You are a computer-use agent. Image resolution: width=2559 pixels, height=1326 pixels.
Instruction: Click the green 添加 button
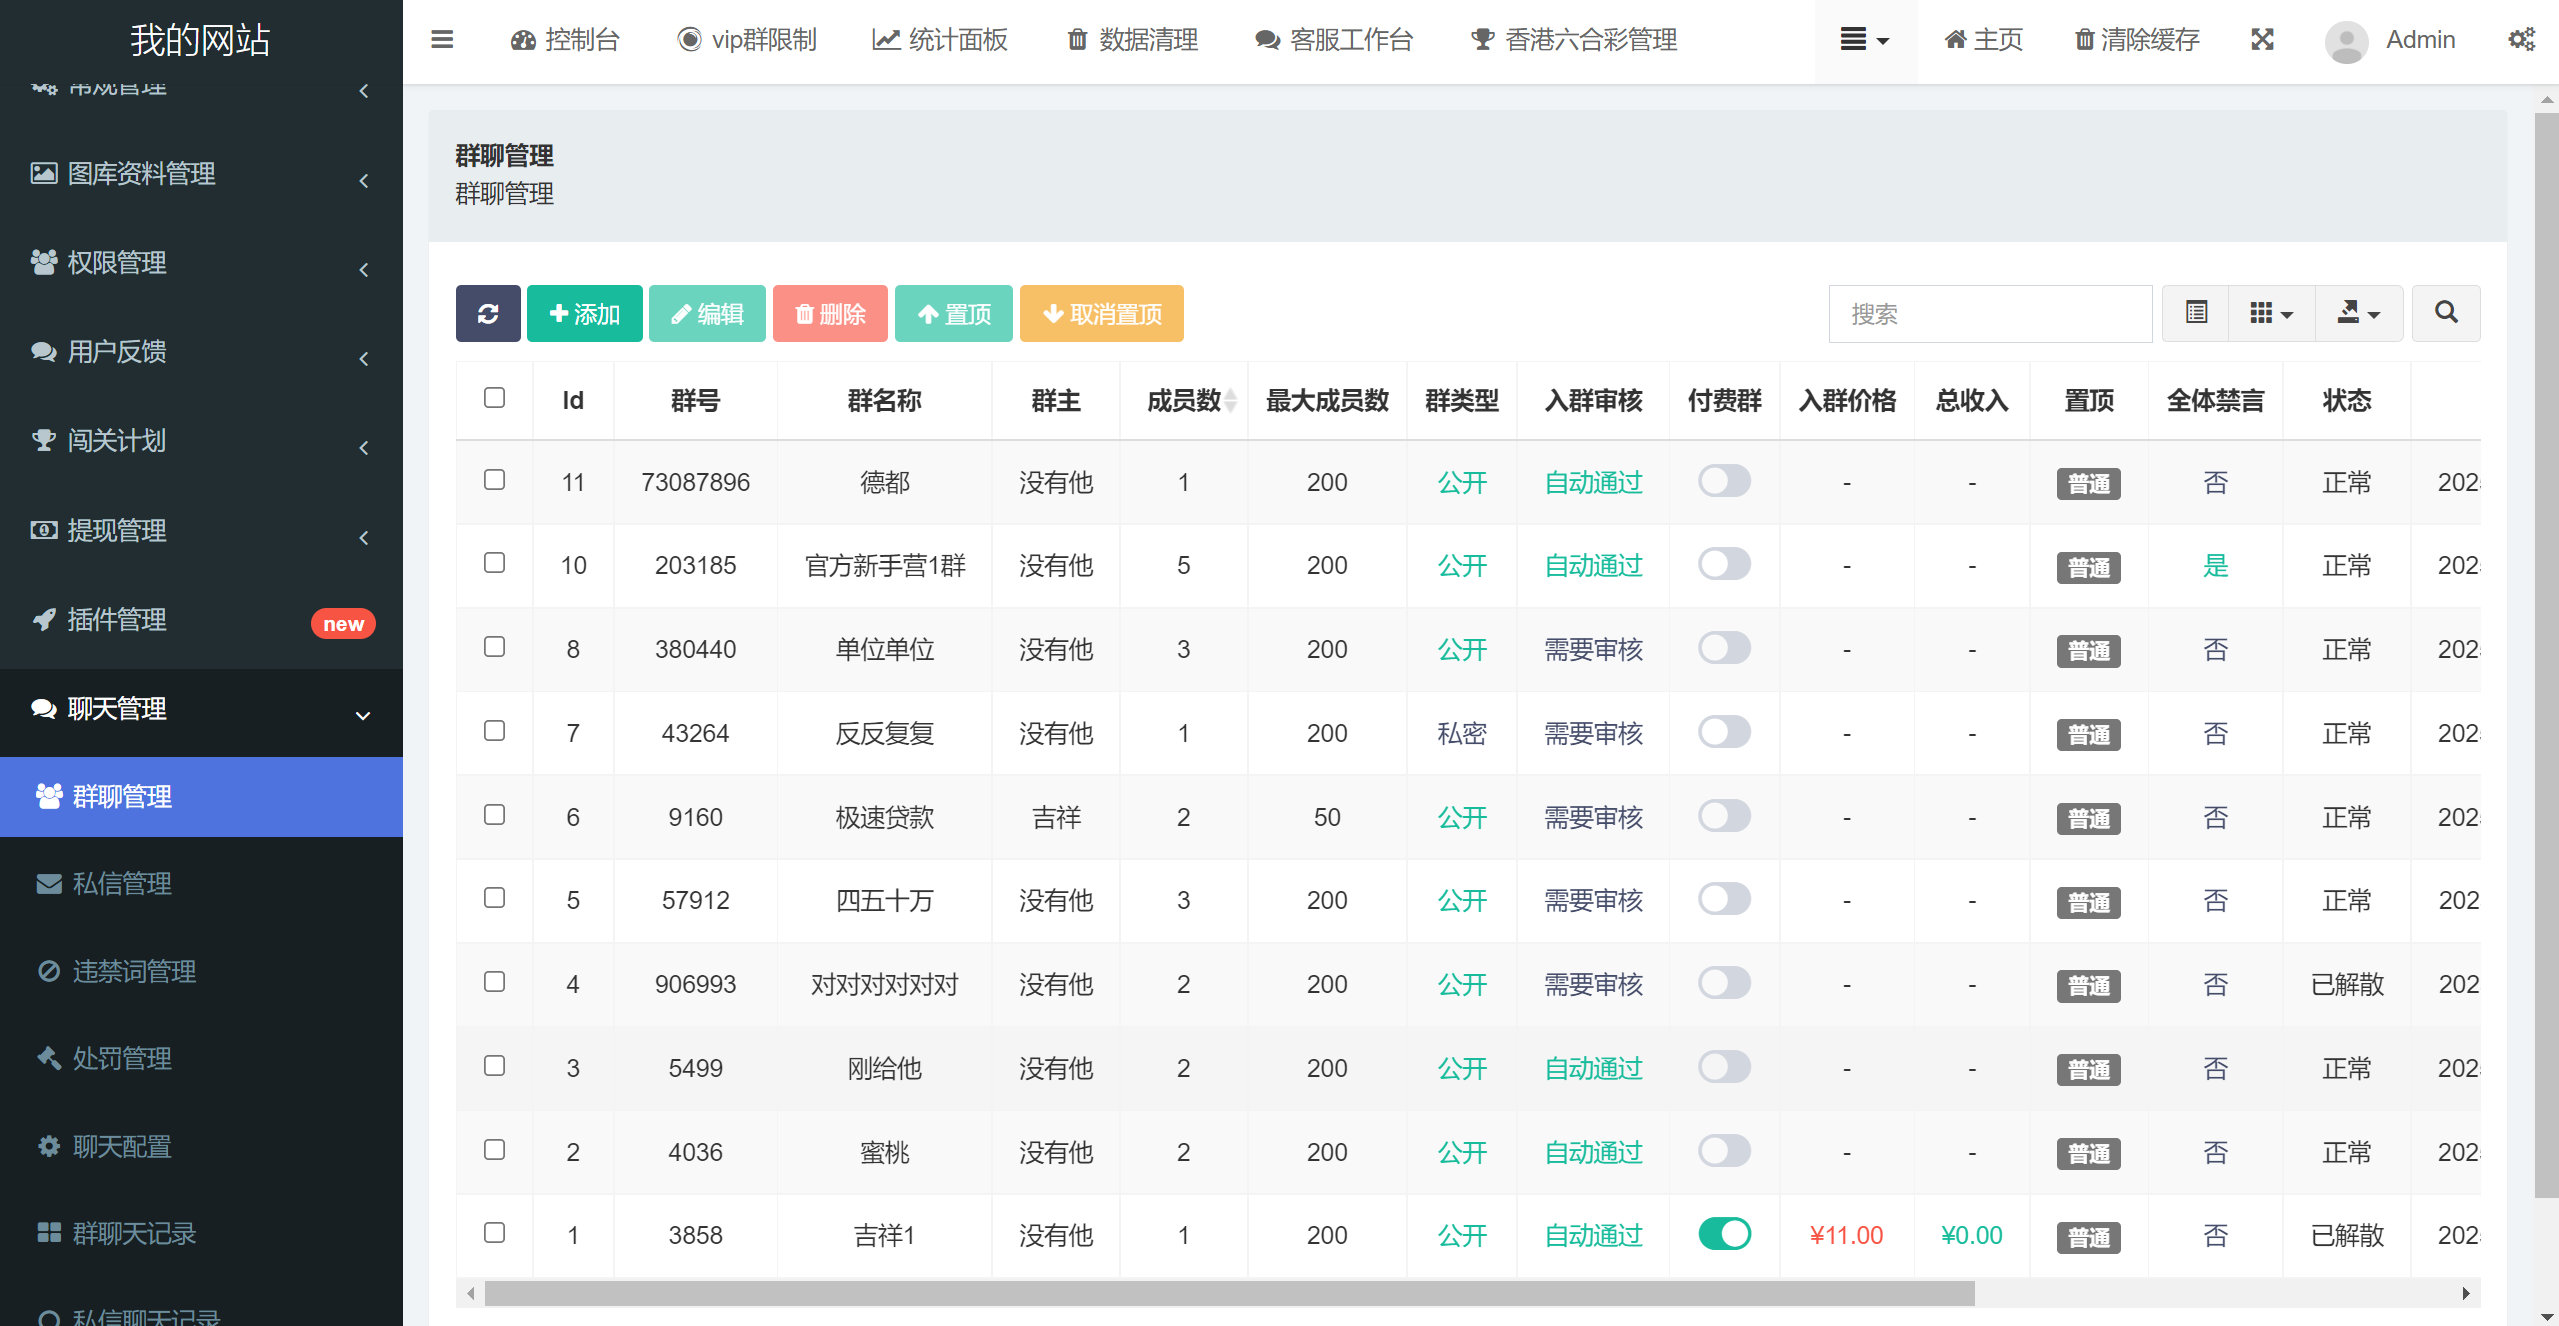[x=585, y=314]
